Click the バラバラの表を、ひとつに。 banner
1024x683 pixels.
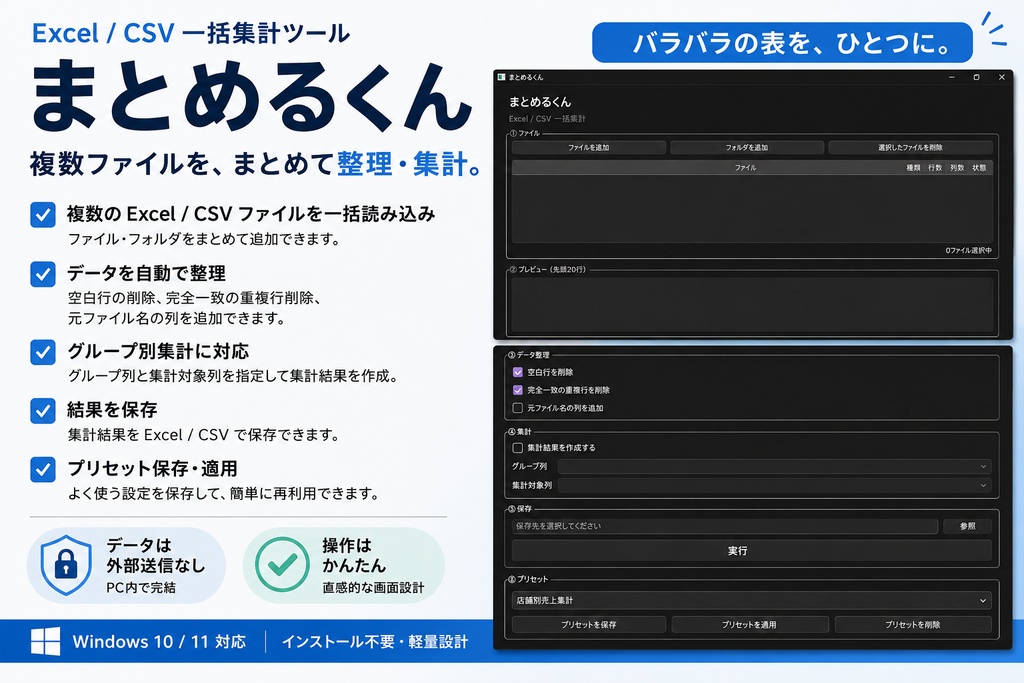pyautogui.click(x=782, y=43)
